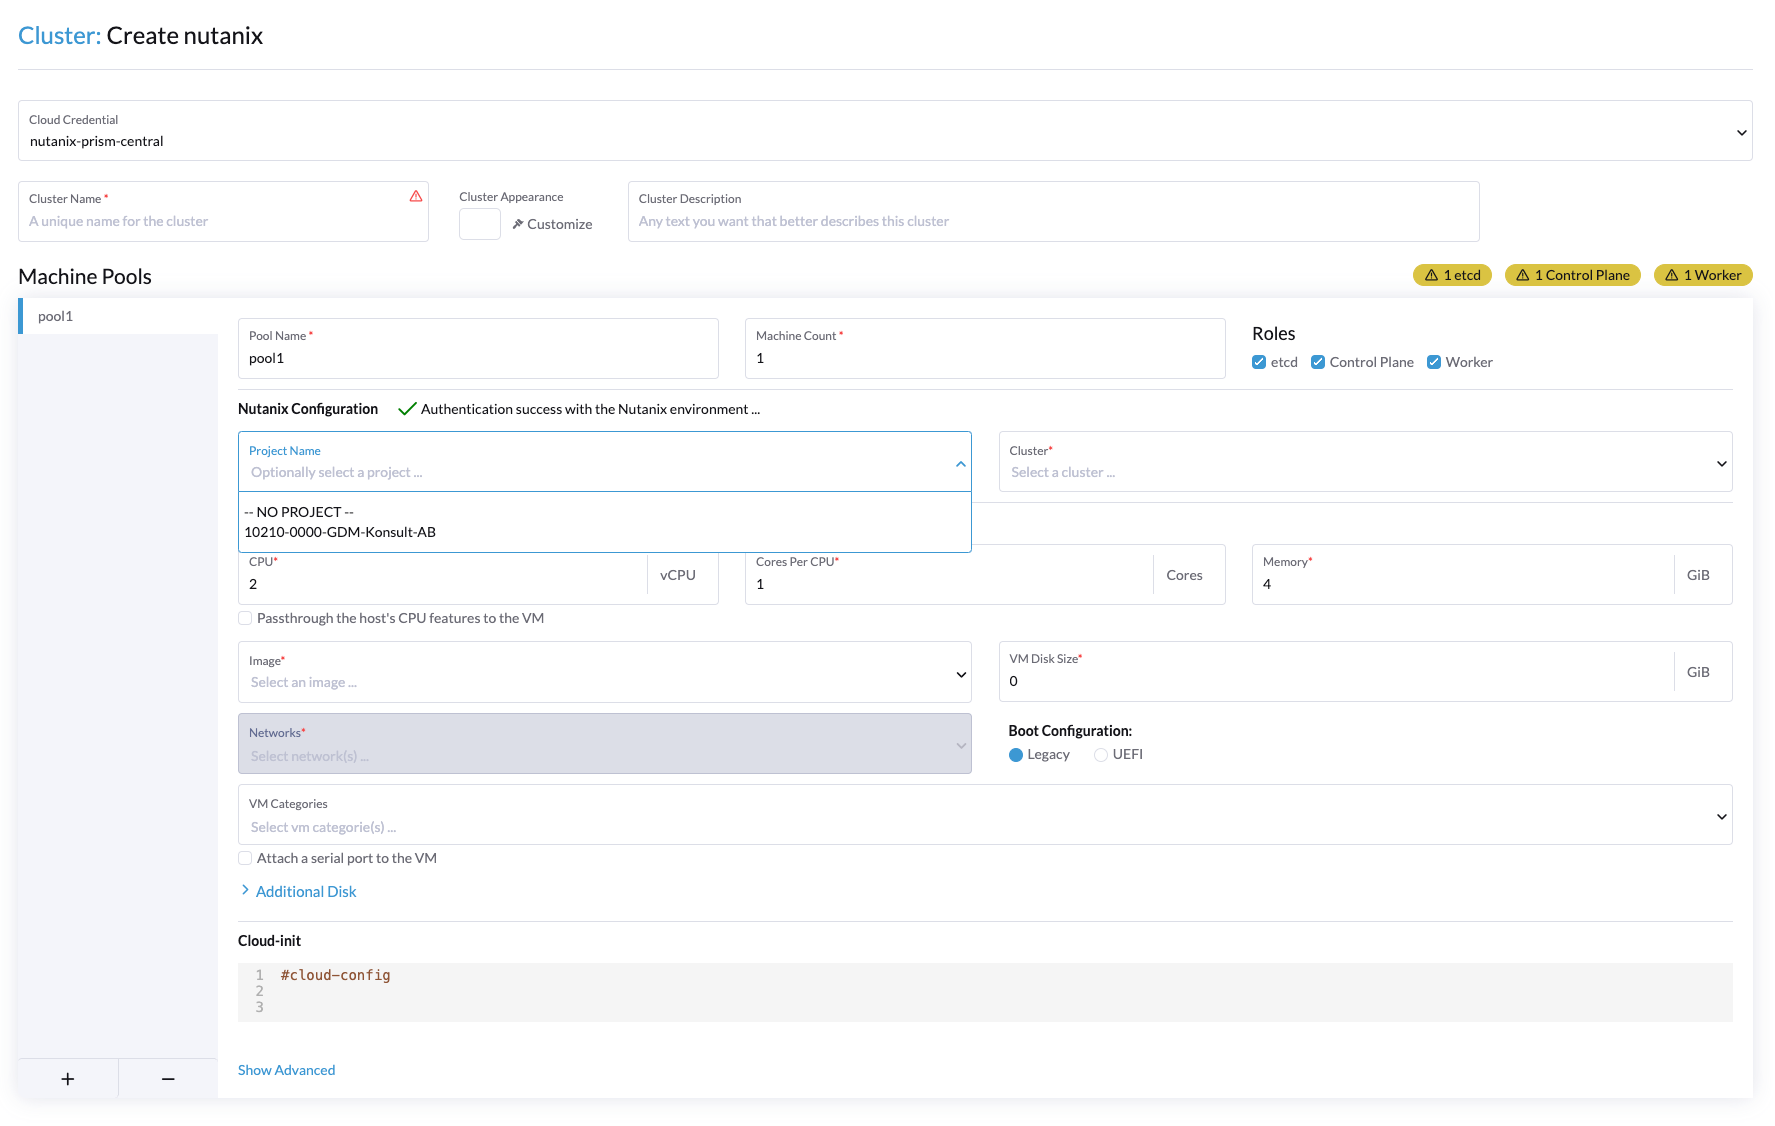Click the Cluster Name warning triangle icon

416,197
